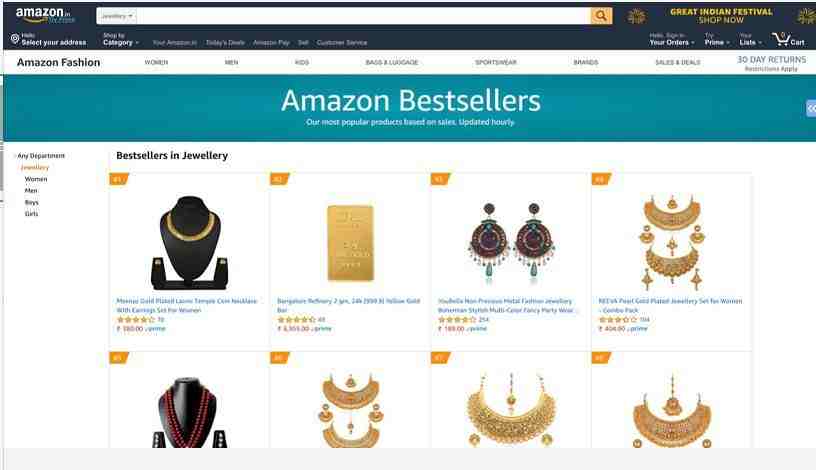The width and height of the screenshot is (816, 470).
Task: Open the Jewellery search category dropdown
Action: [x=117, y=16]
